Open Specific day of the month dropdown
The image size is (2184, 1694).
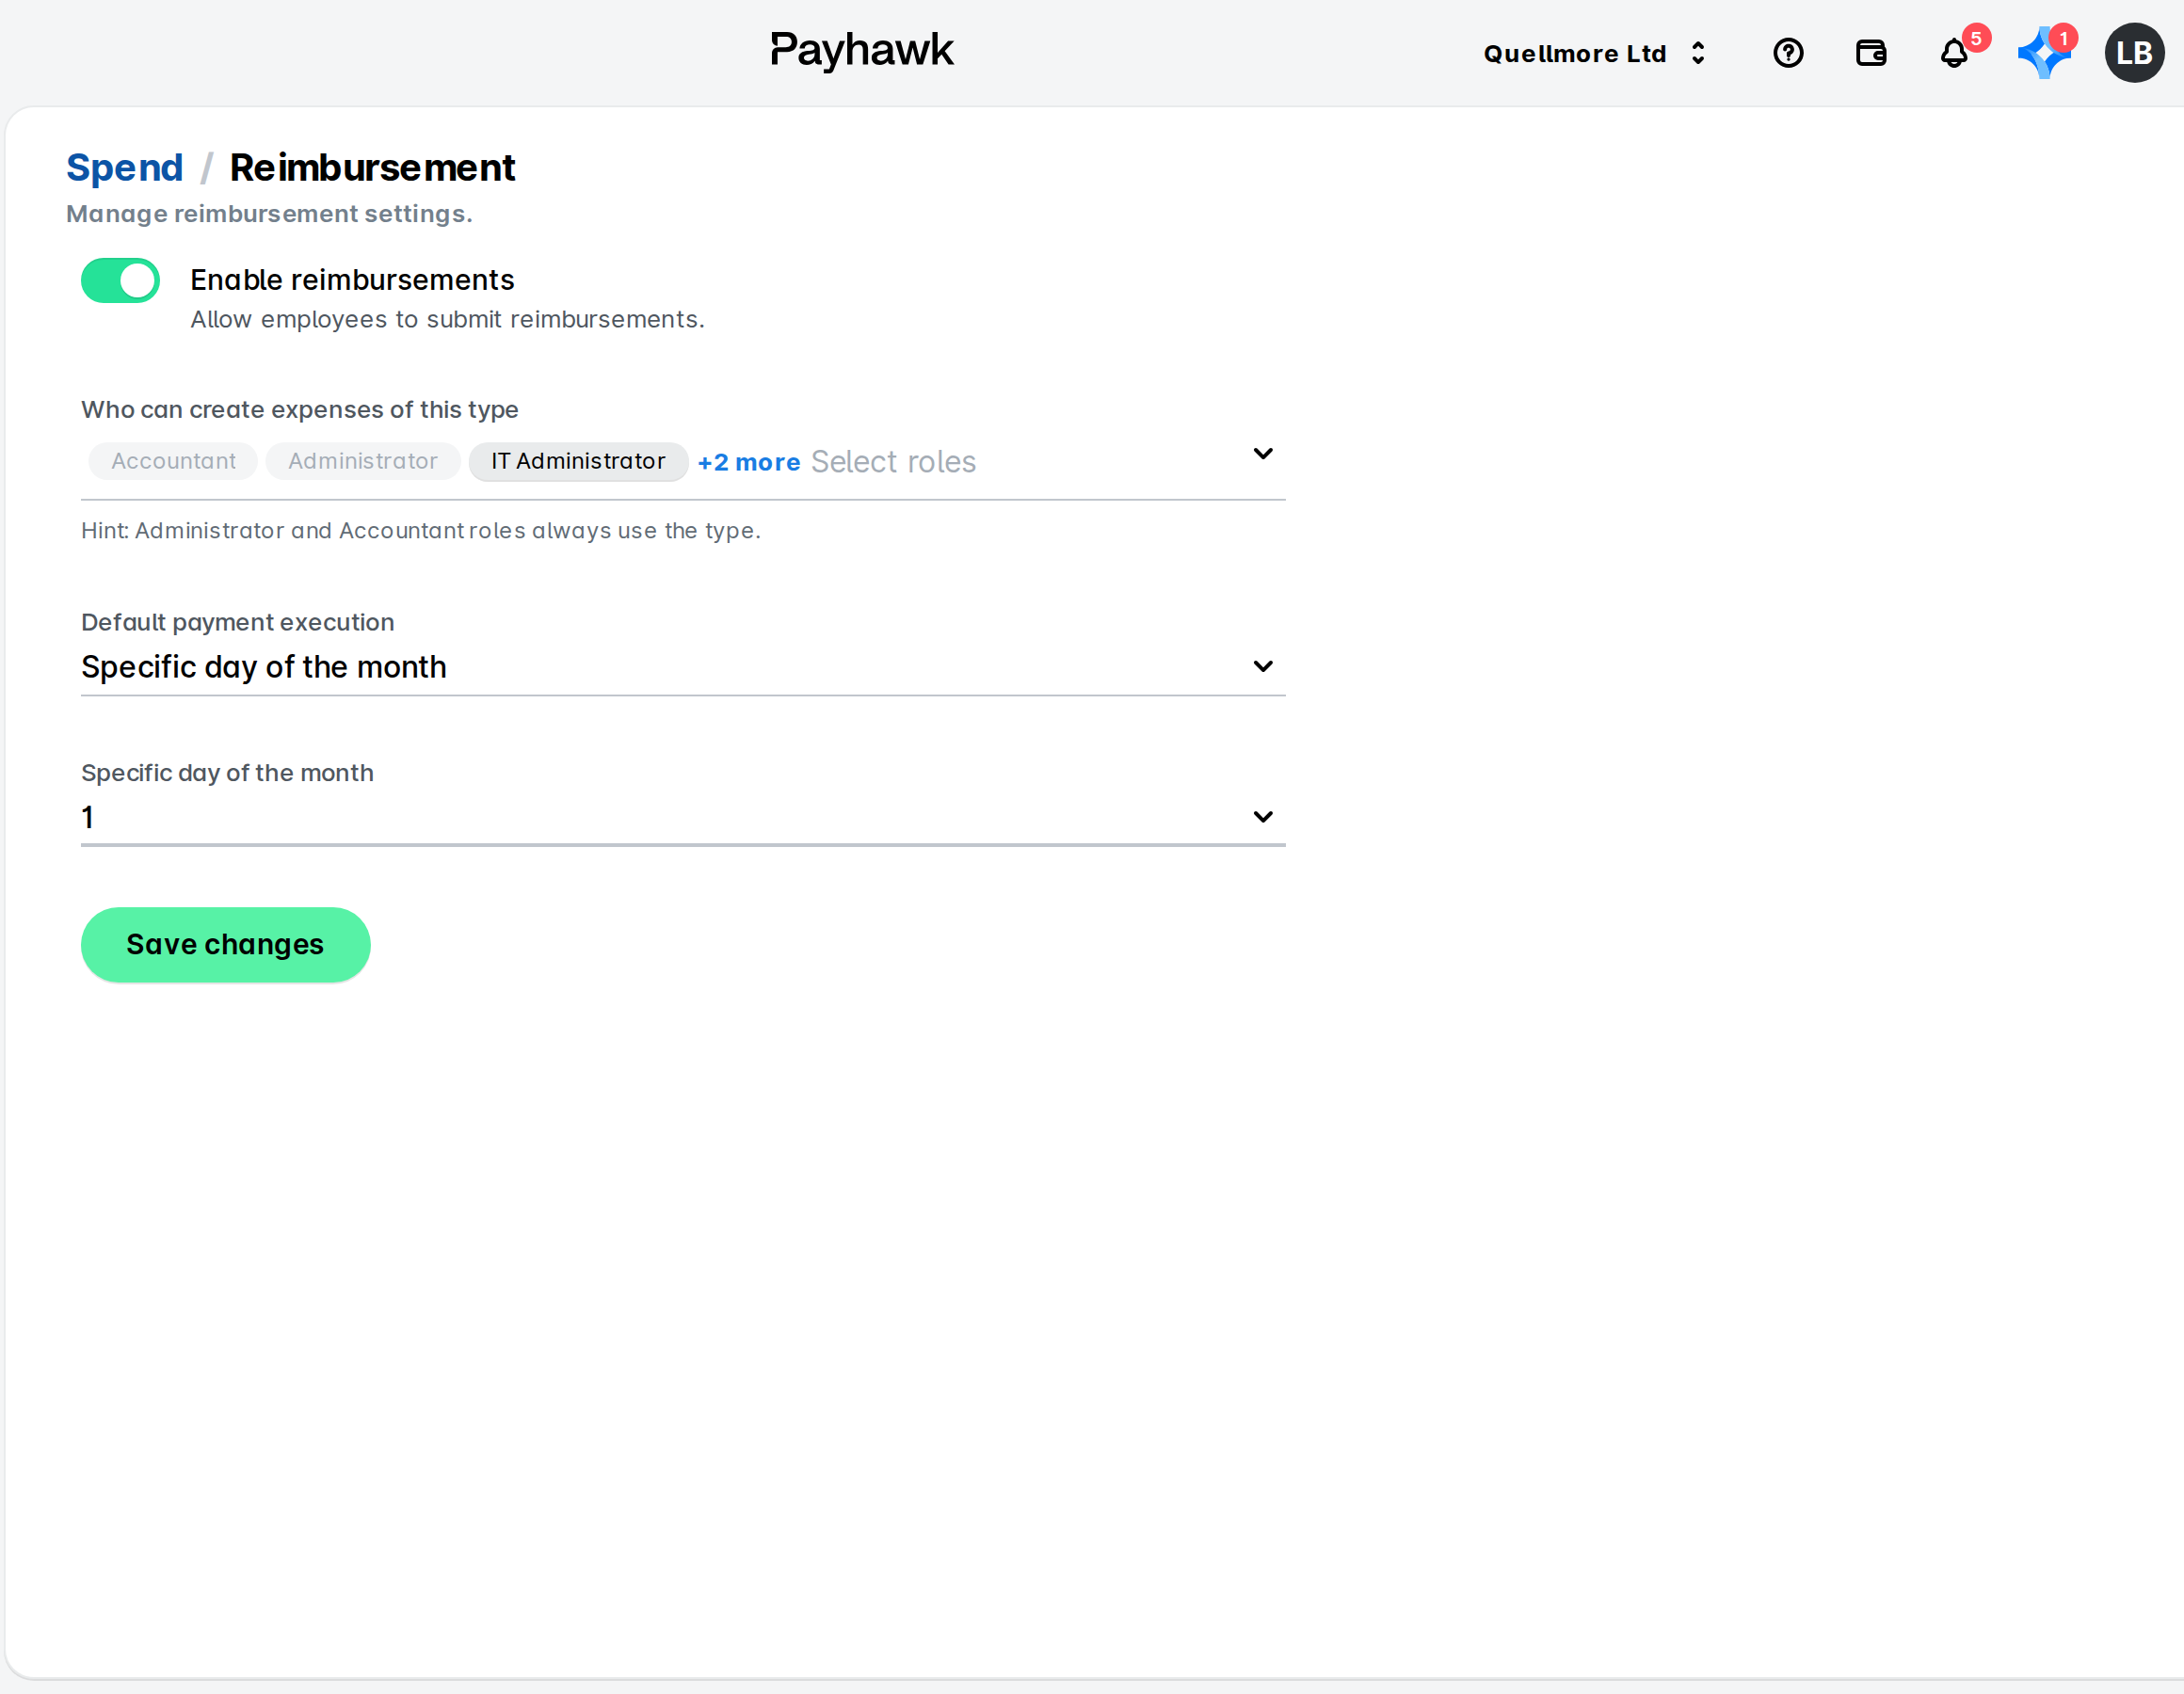coord(683,817)
